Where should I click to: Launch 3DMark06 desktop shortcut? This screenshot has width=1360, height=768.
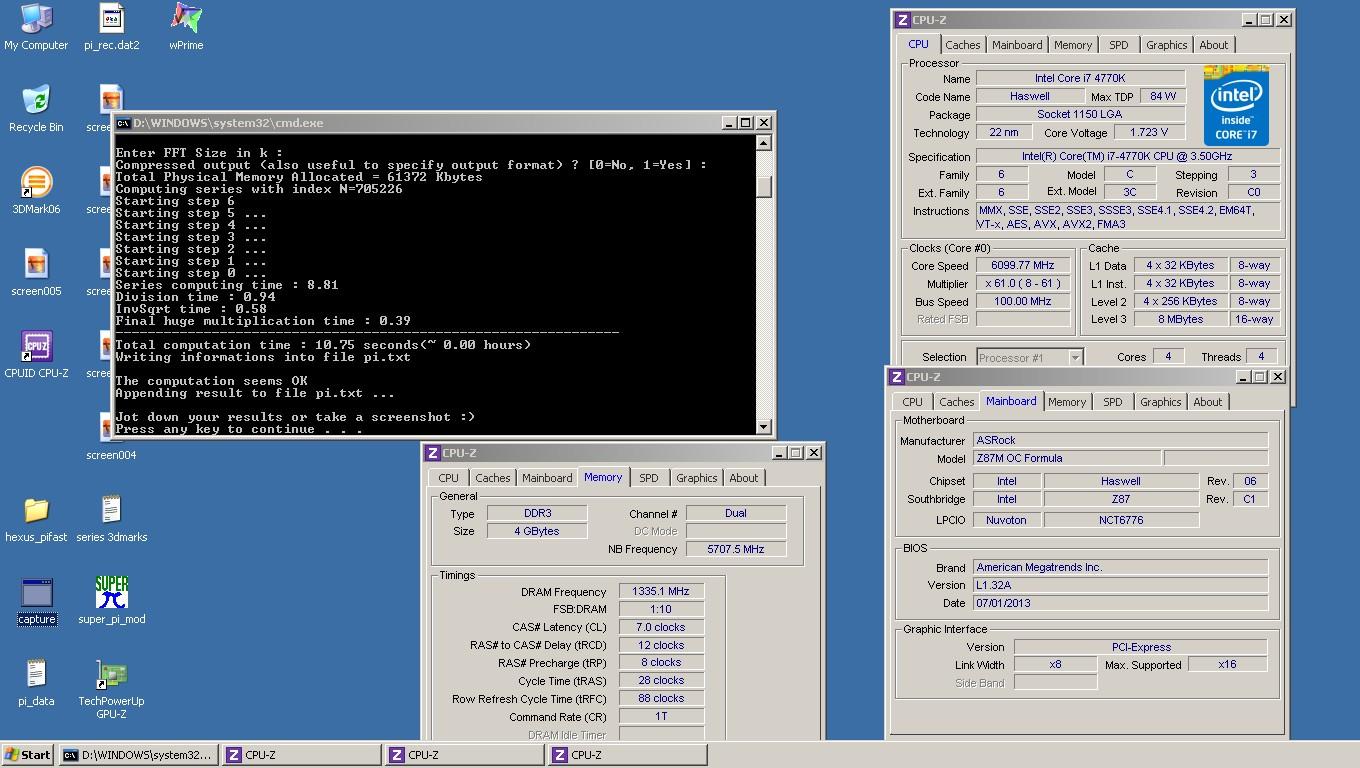point(36,191)
